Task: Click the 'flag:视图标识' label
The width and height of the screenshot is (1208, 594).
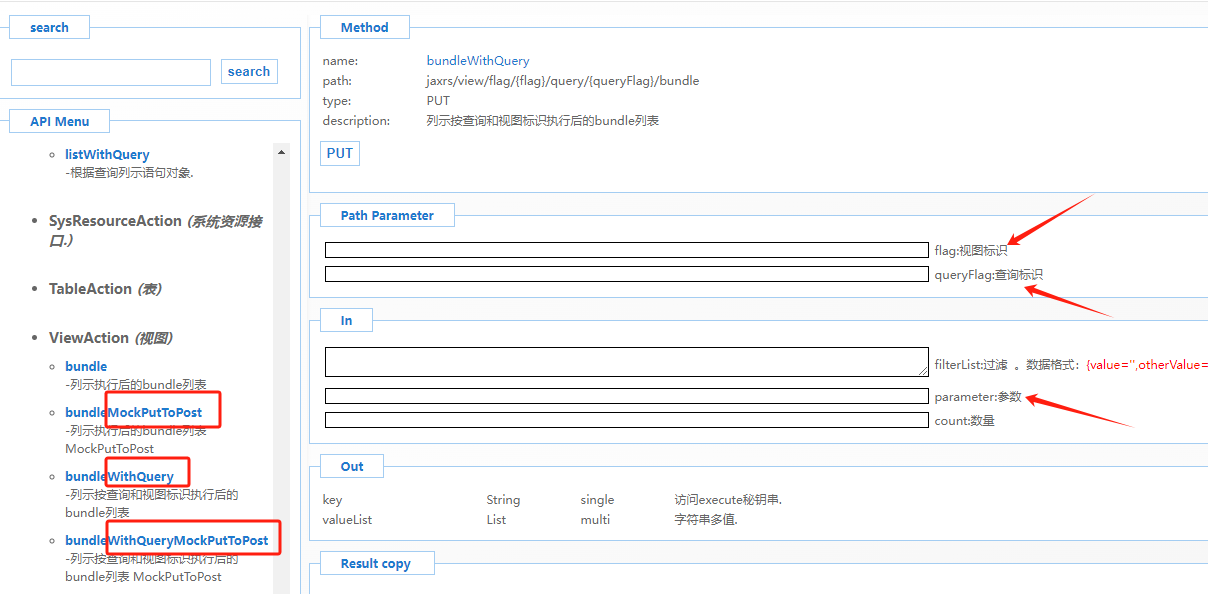Action: 971,251
